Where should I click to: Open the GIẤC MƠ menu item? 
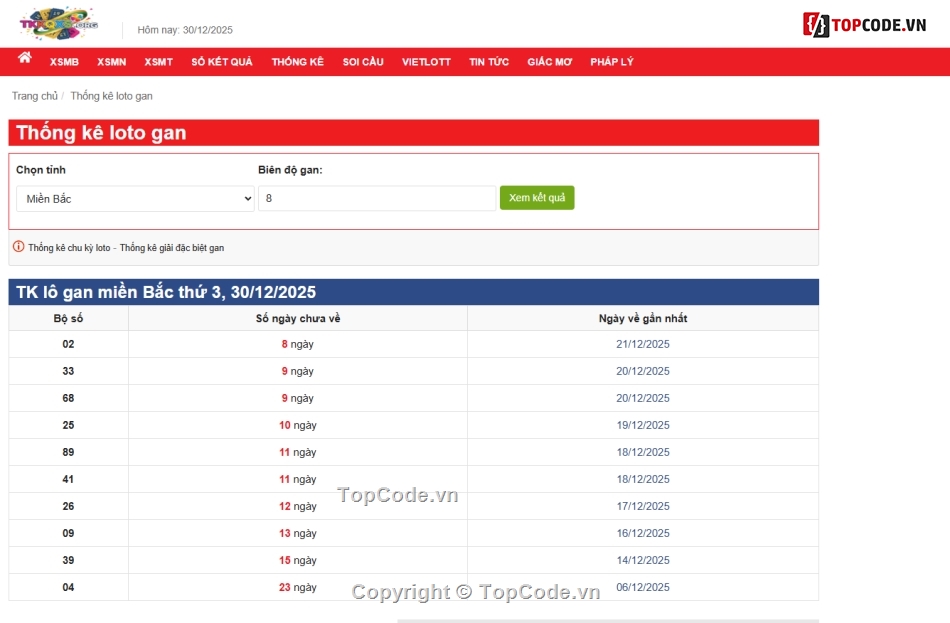point(549,61)
